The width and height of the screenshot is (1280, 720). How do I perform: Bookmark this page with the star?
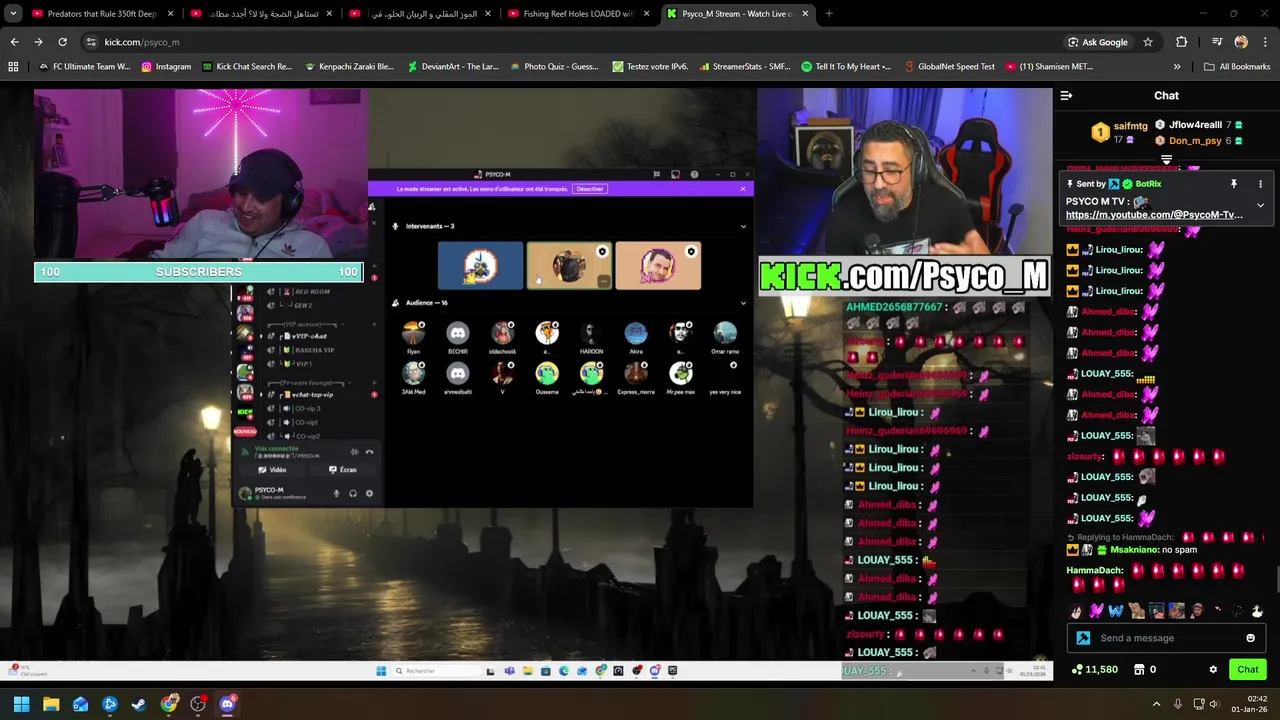(x=1148, y=42)
